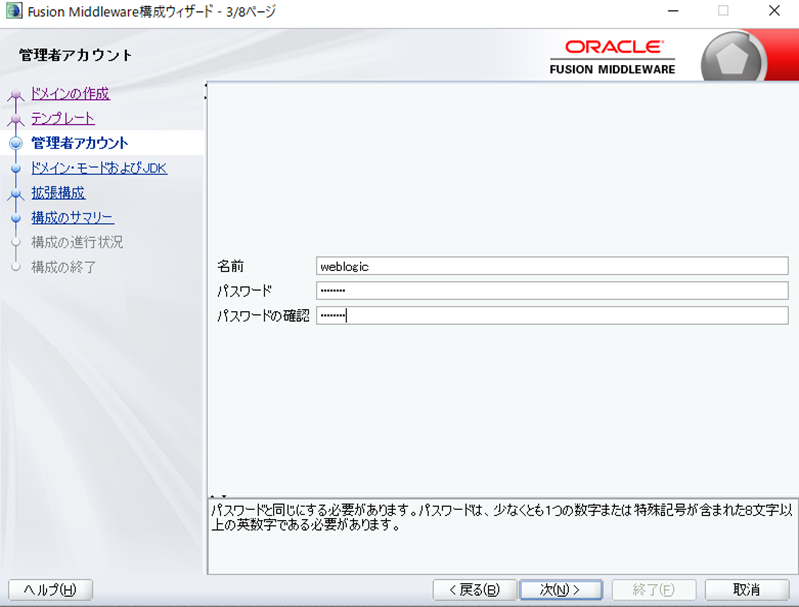Select the current 管理者アカウント step

(80, 143)
